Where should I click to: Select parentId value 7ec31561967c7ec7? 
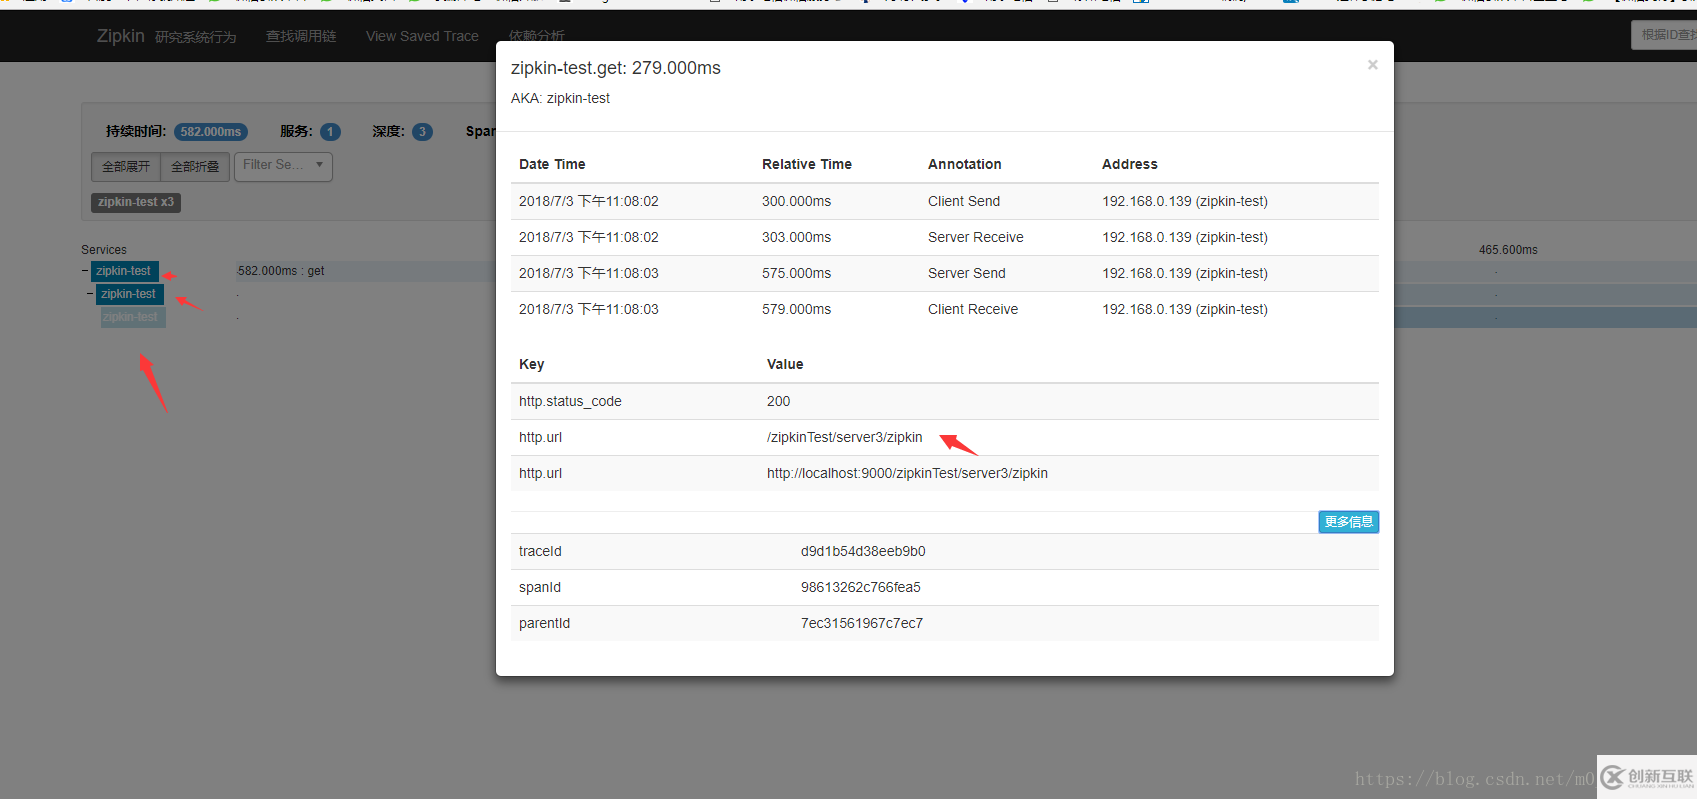862,623
